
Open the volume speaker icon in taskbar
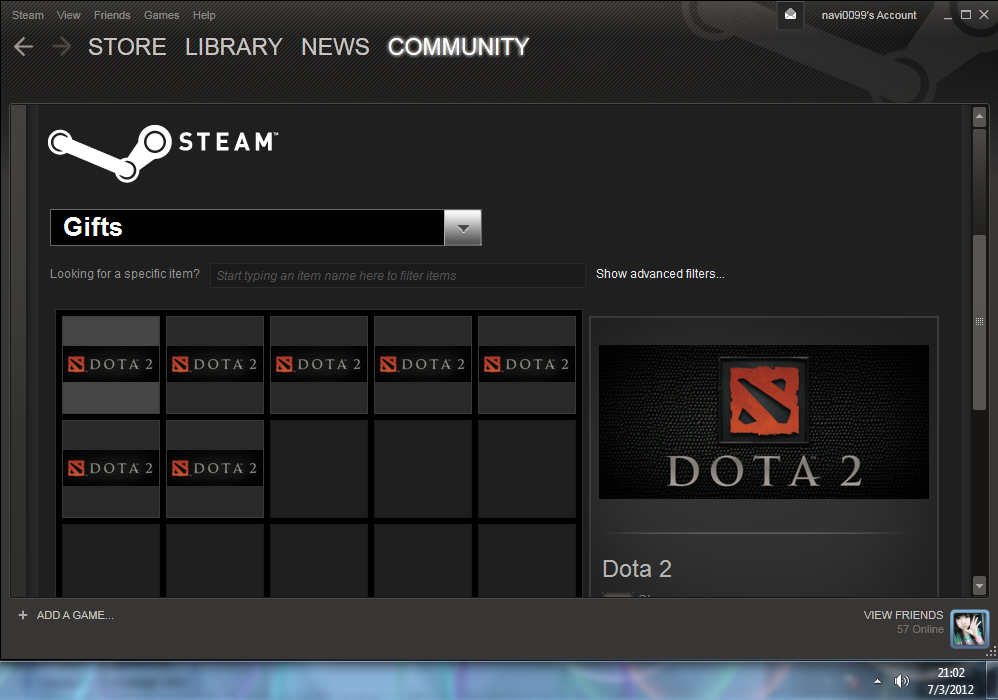tap(901, 681)
